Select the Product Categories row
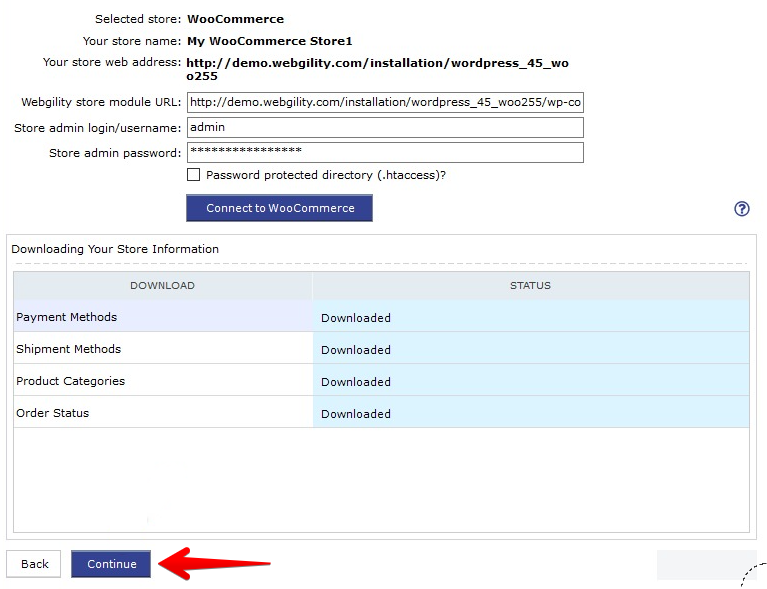767x589 pixels. tap(382, 380)
